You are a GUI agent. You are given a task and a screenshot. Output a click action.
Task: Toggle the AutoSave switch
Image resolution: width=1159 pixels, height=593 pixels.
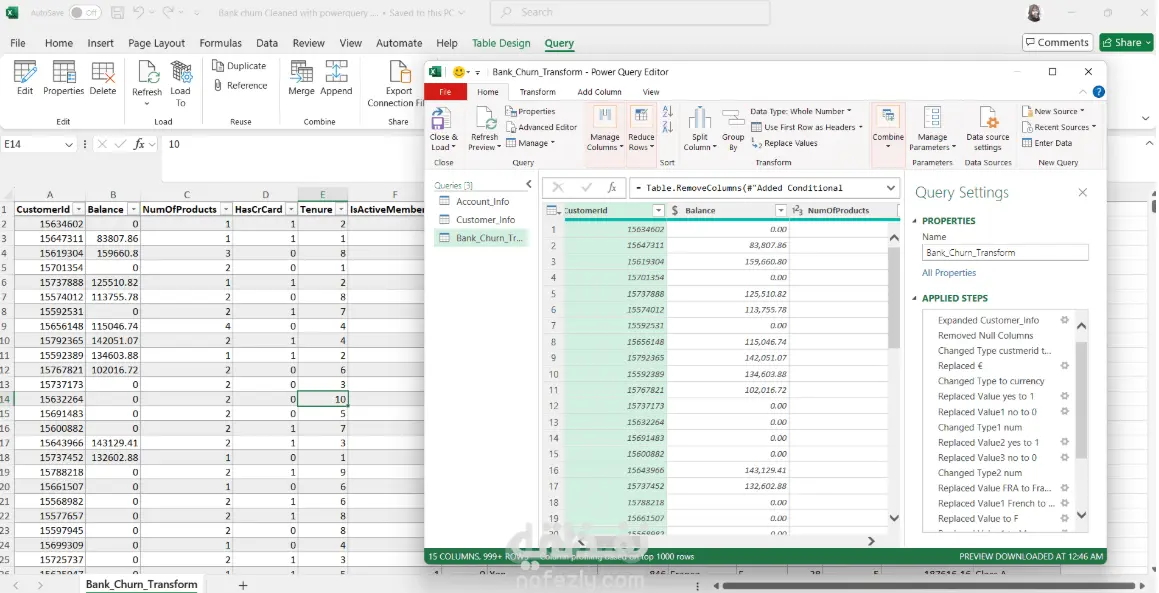pos(84,13)
